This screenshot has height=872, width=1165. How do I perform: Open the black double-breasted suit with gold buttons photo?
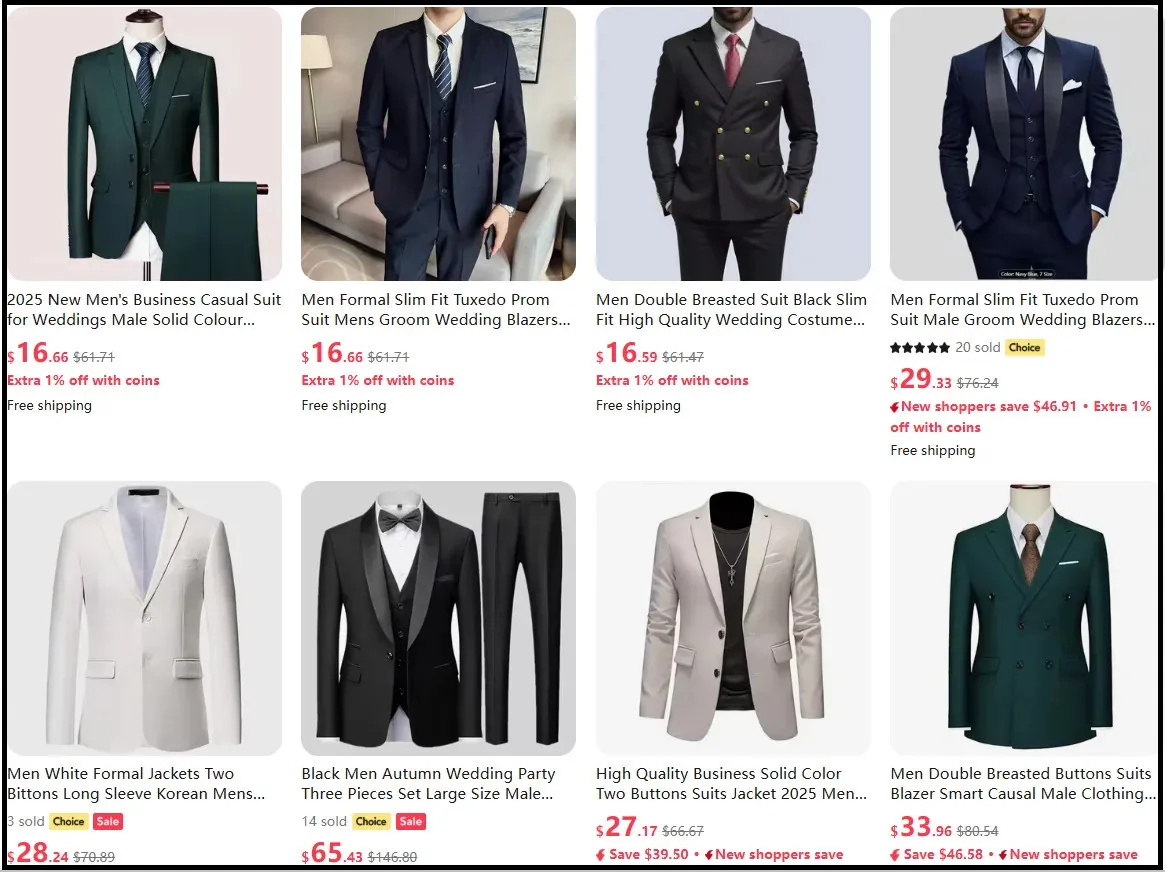733,144
